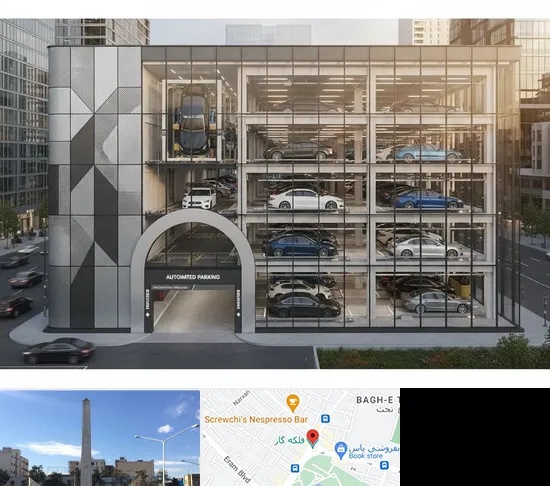Click the black panel beside the map
This screenshot has height=486, width=550.
click(x=475, y=437)
